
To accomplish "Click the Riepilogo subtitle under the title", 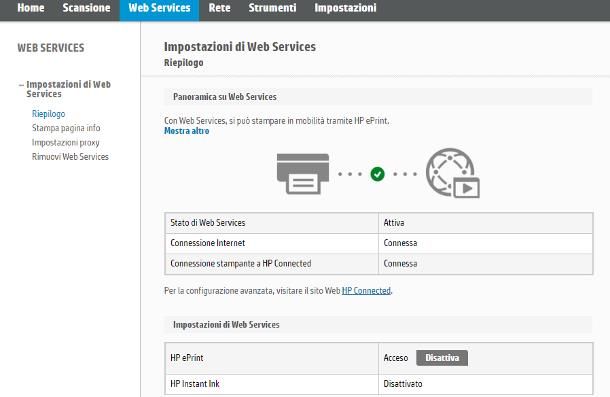I will pyautogui.click(x=184, y=63).
